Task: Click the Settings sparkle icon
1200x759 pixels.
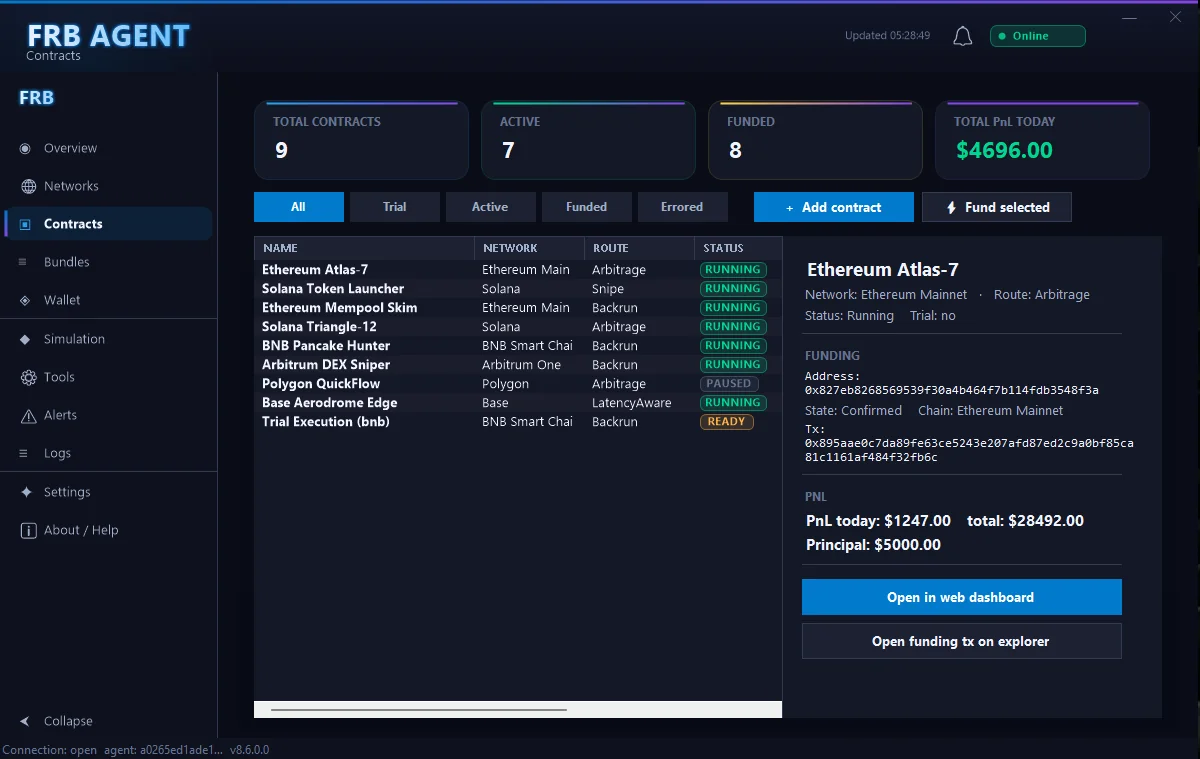Action: pos(25,492)
